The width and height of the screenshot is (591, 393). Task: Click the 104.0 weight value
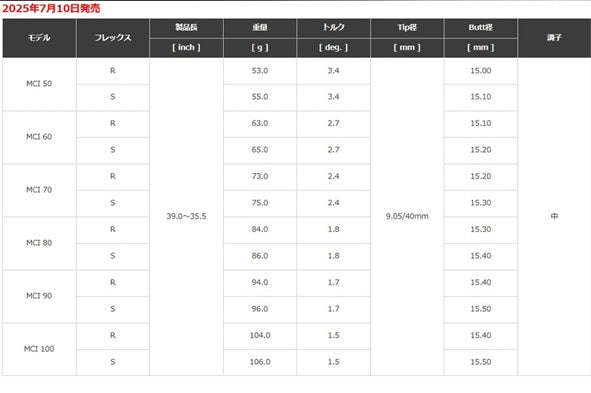pyautogui.click(x=260, y=336)
